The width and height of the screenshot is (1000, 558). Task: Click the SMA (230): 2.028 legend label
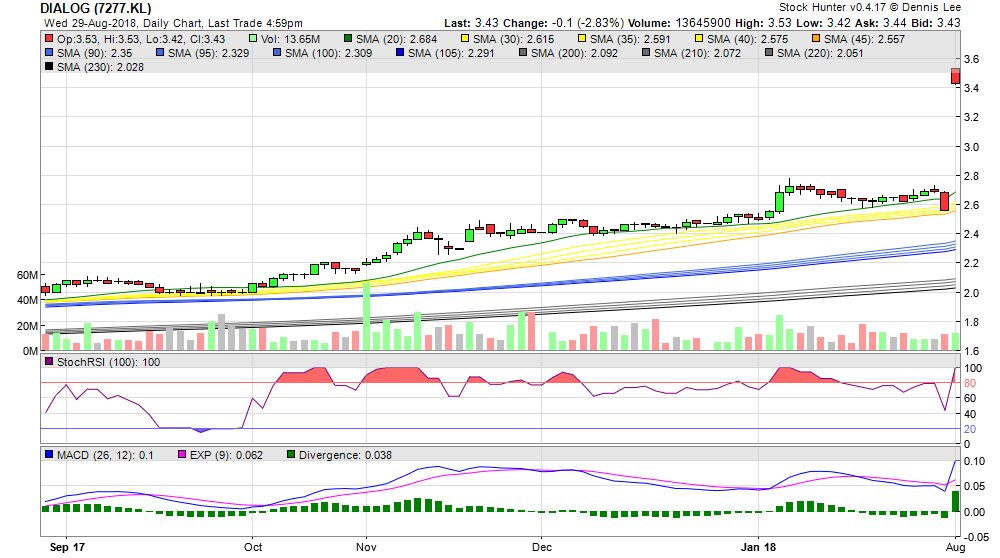click(100, 67)
